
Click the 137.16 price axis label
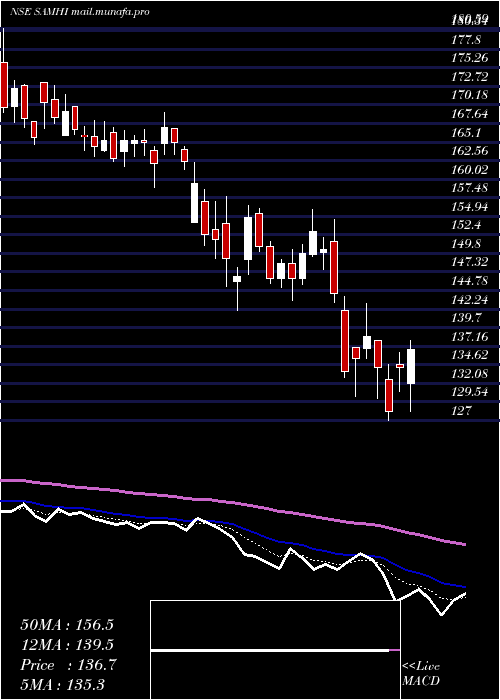470,336
